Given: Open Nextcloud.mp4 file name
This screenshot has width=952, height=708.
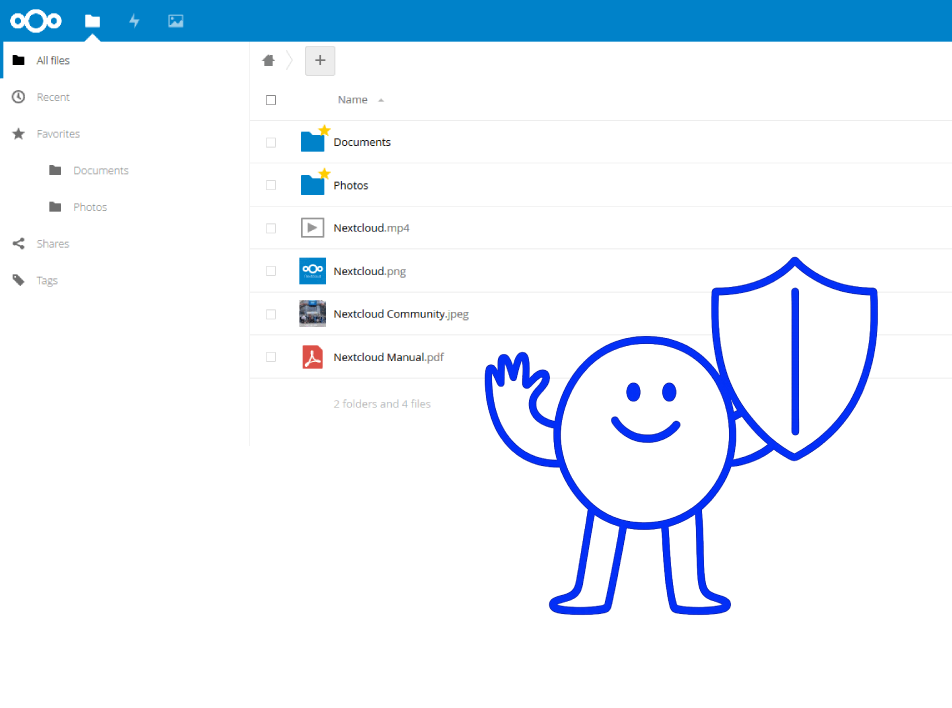Looking at the screenshot, I should 372,228.
